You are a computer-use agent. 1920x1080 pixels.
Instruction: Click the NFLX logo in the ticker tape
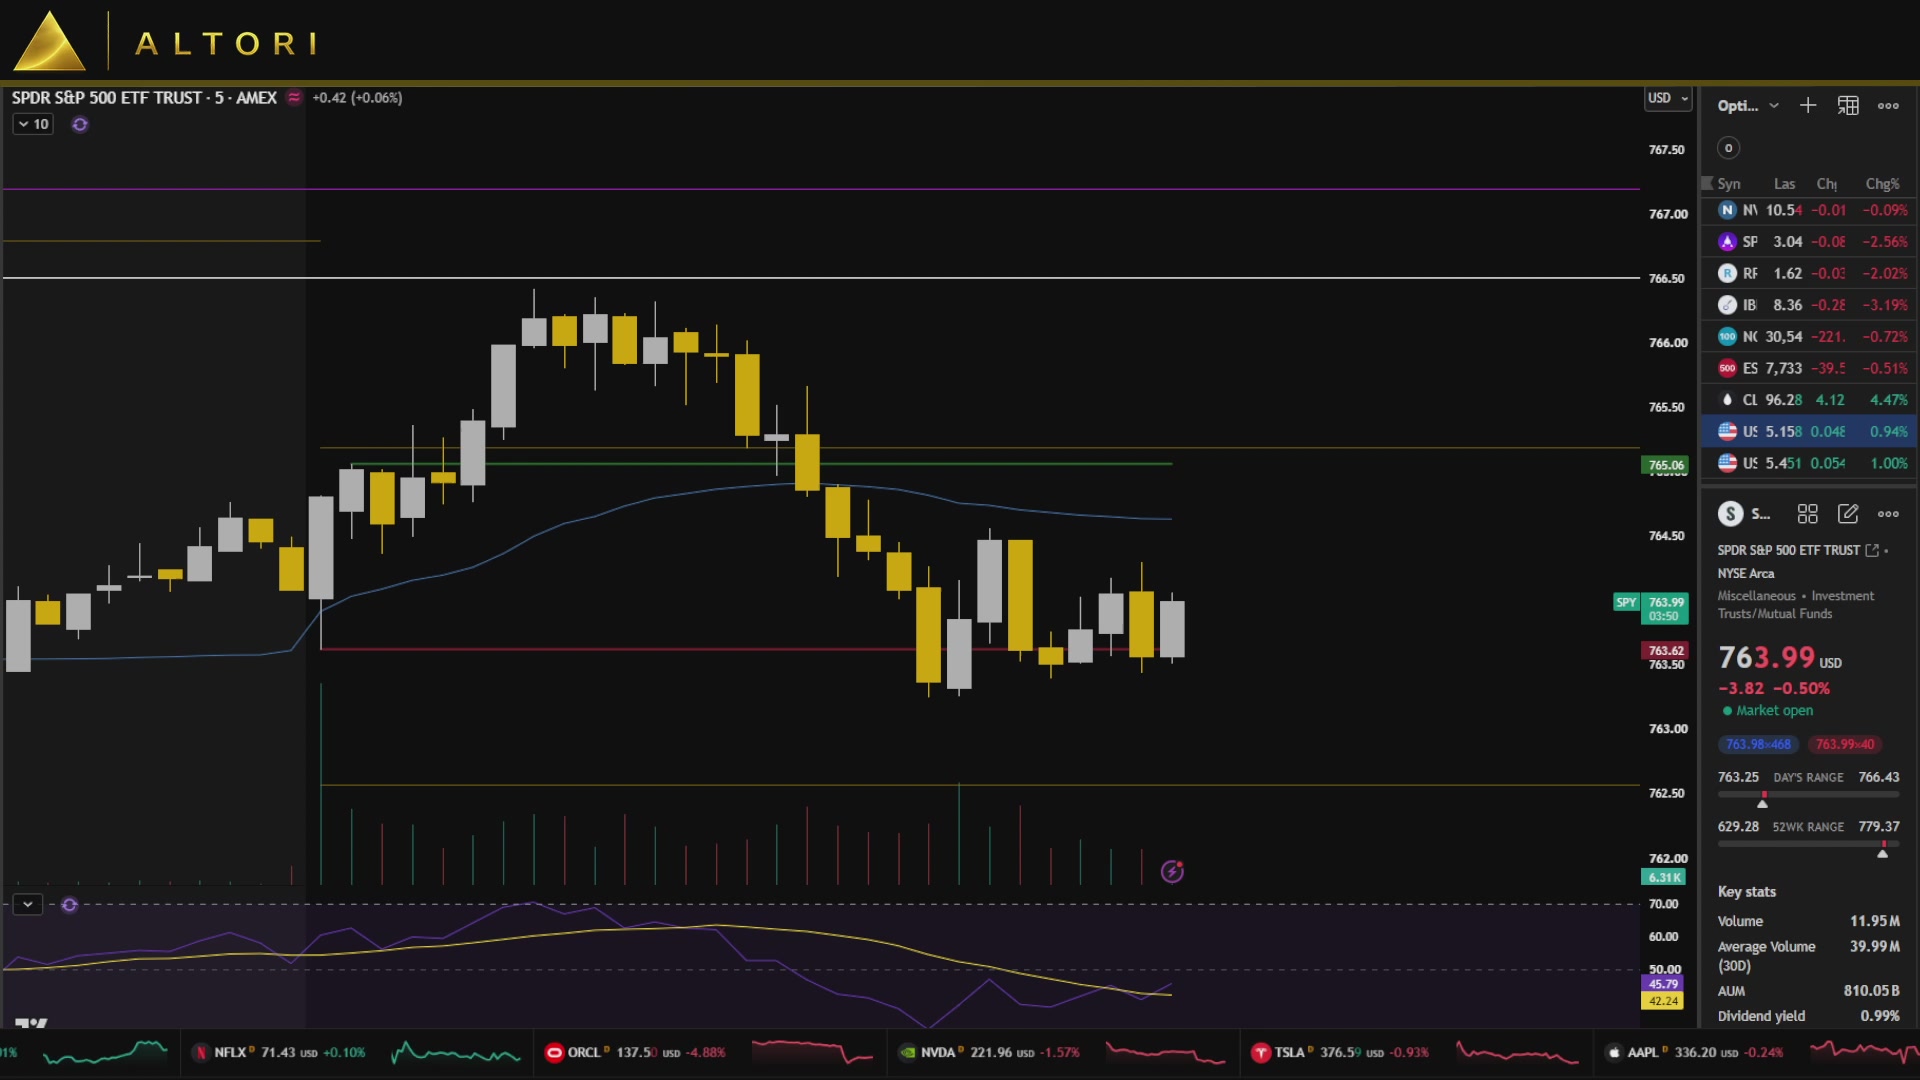[200, 1052]
